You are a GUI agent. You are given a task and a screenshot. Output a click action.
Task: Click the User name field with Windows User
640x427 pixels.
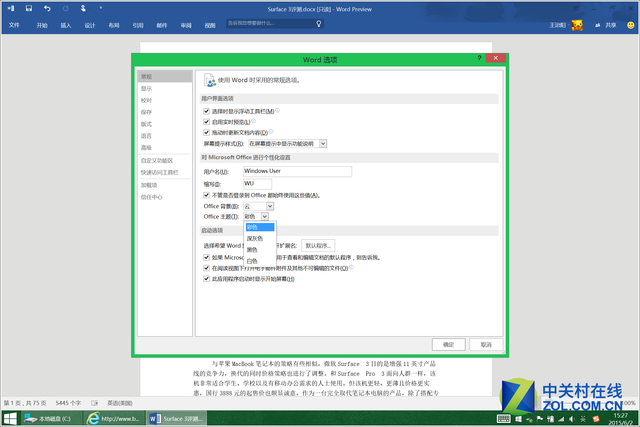point(297,171)
